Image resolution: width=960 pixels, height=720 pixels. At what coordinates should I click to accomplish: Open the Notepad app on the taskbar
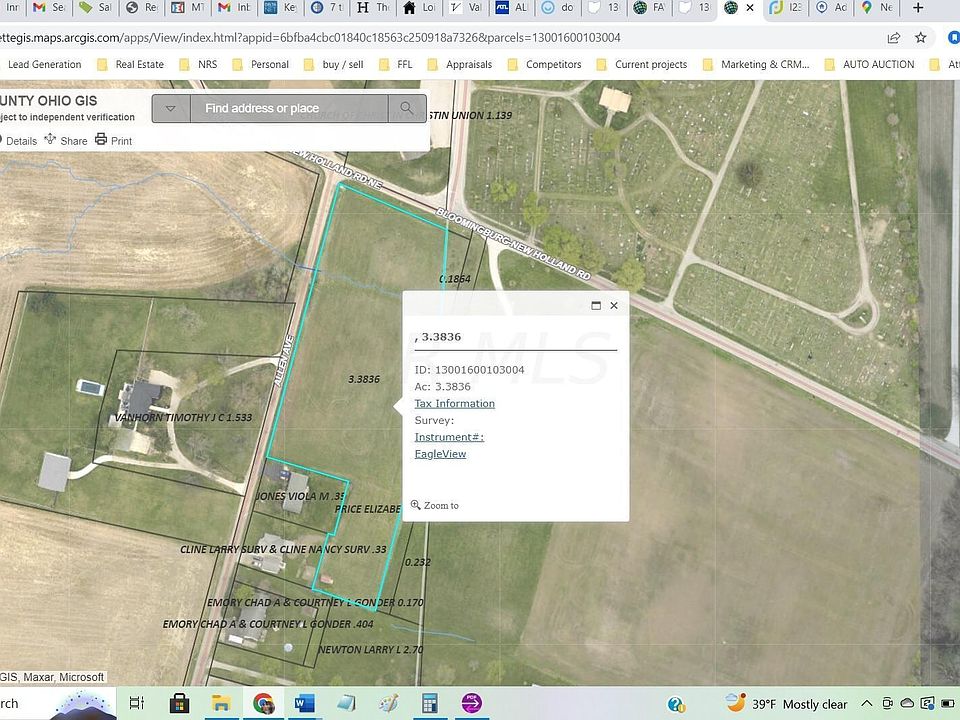pos(346,703)
